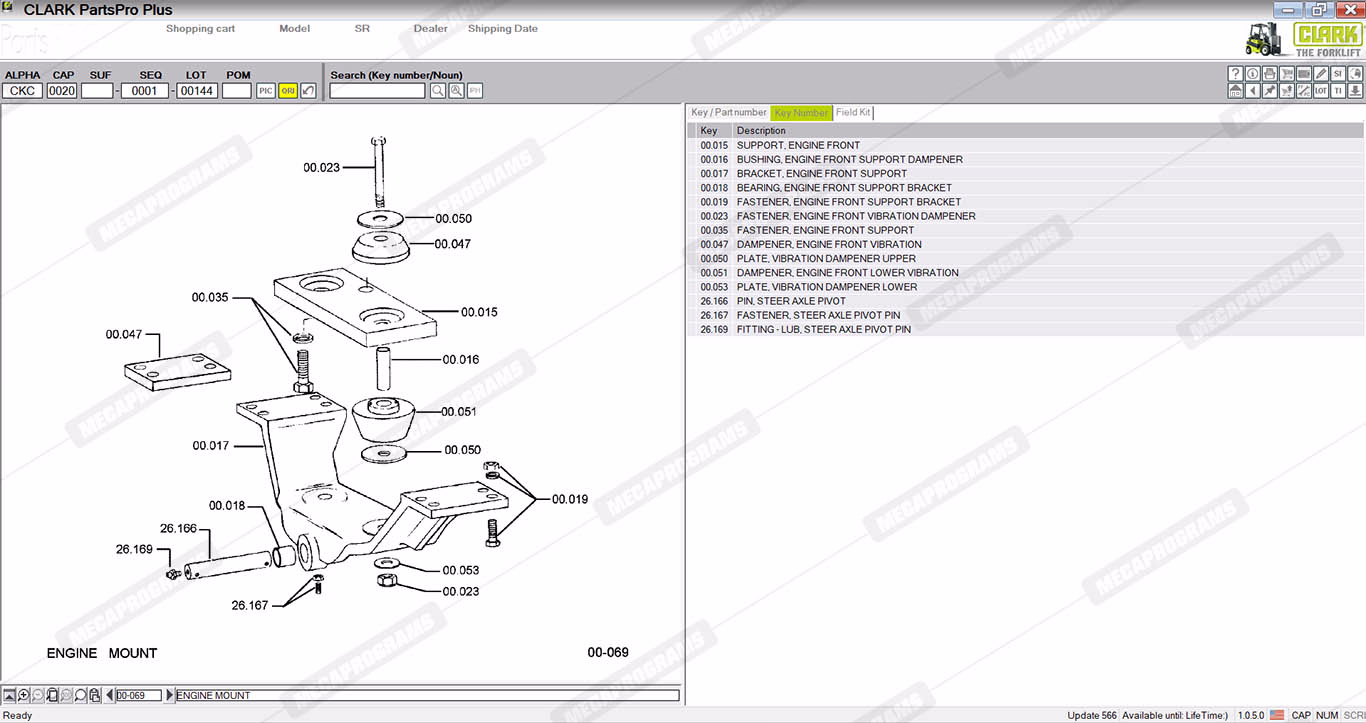Viewport: 1366px width, 723px height.
Task: Select the SUPPORT, ENGINE FRONT row
Action: (x=798, y=145)
